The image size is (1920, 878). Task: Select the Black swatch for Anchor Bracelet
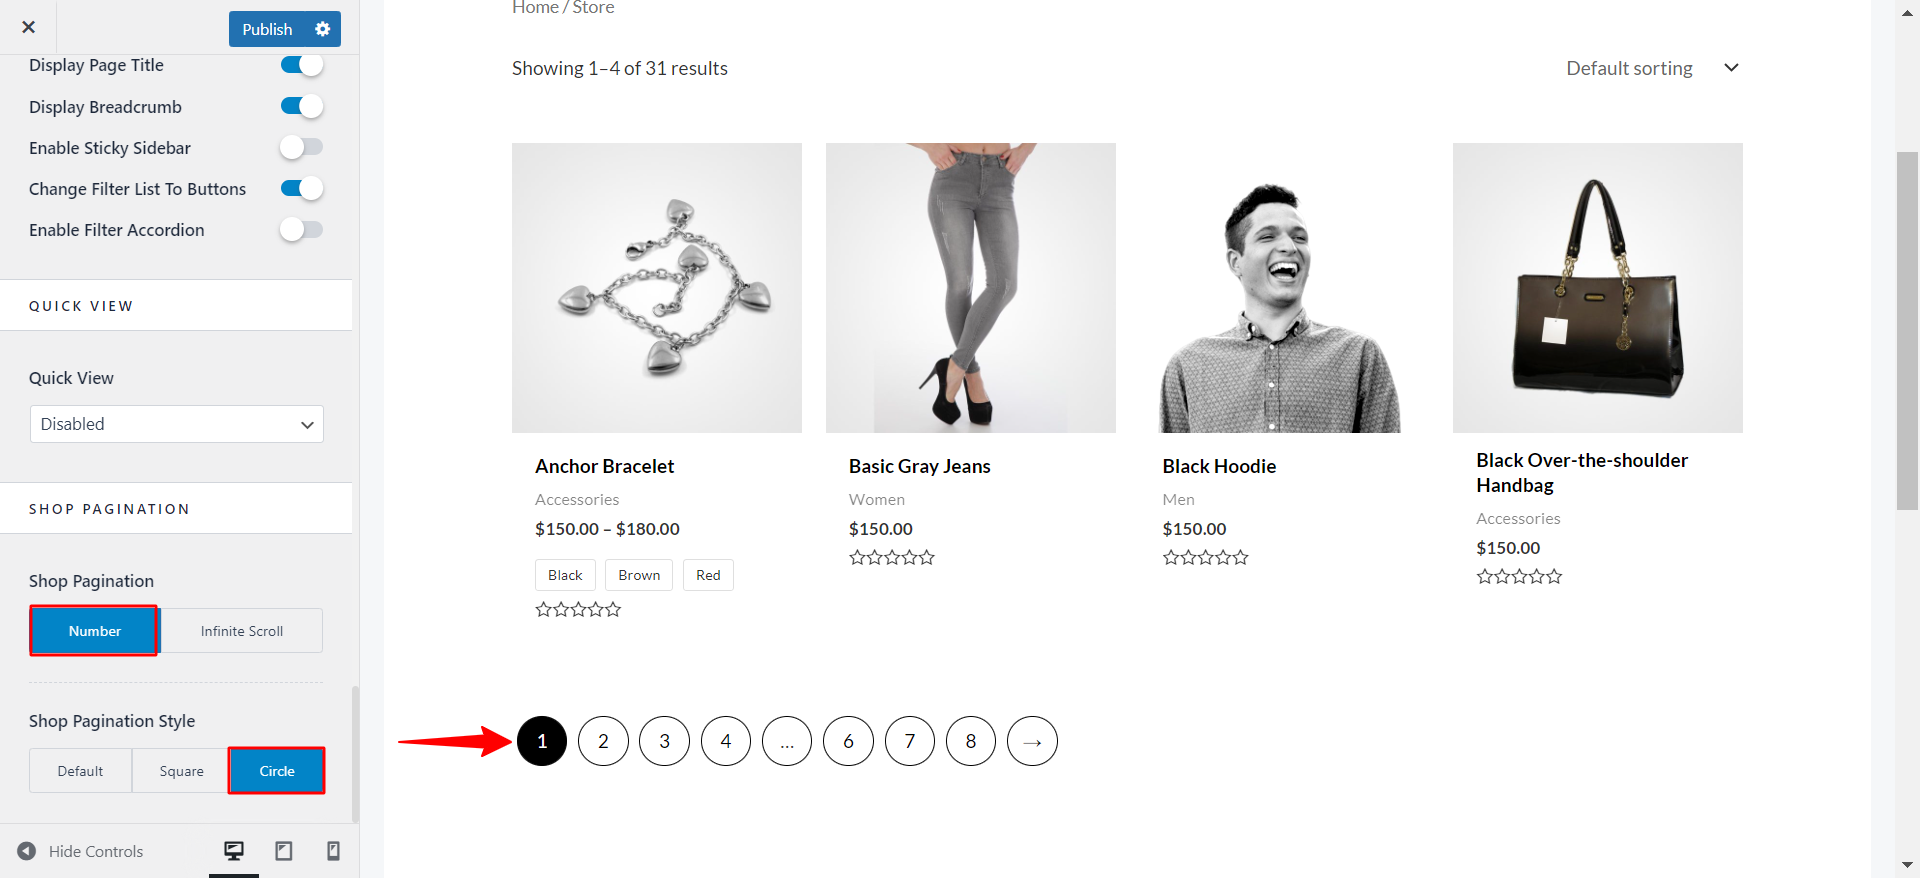point(564,575)
